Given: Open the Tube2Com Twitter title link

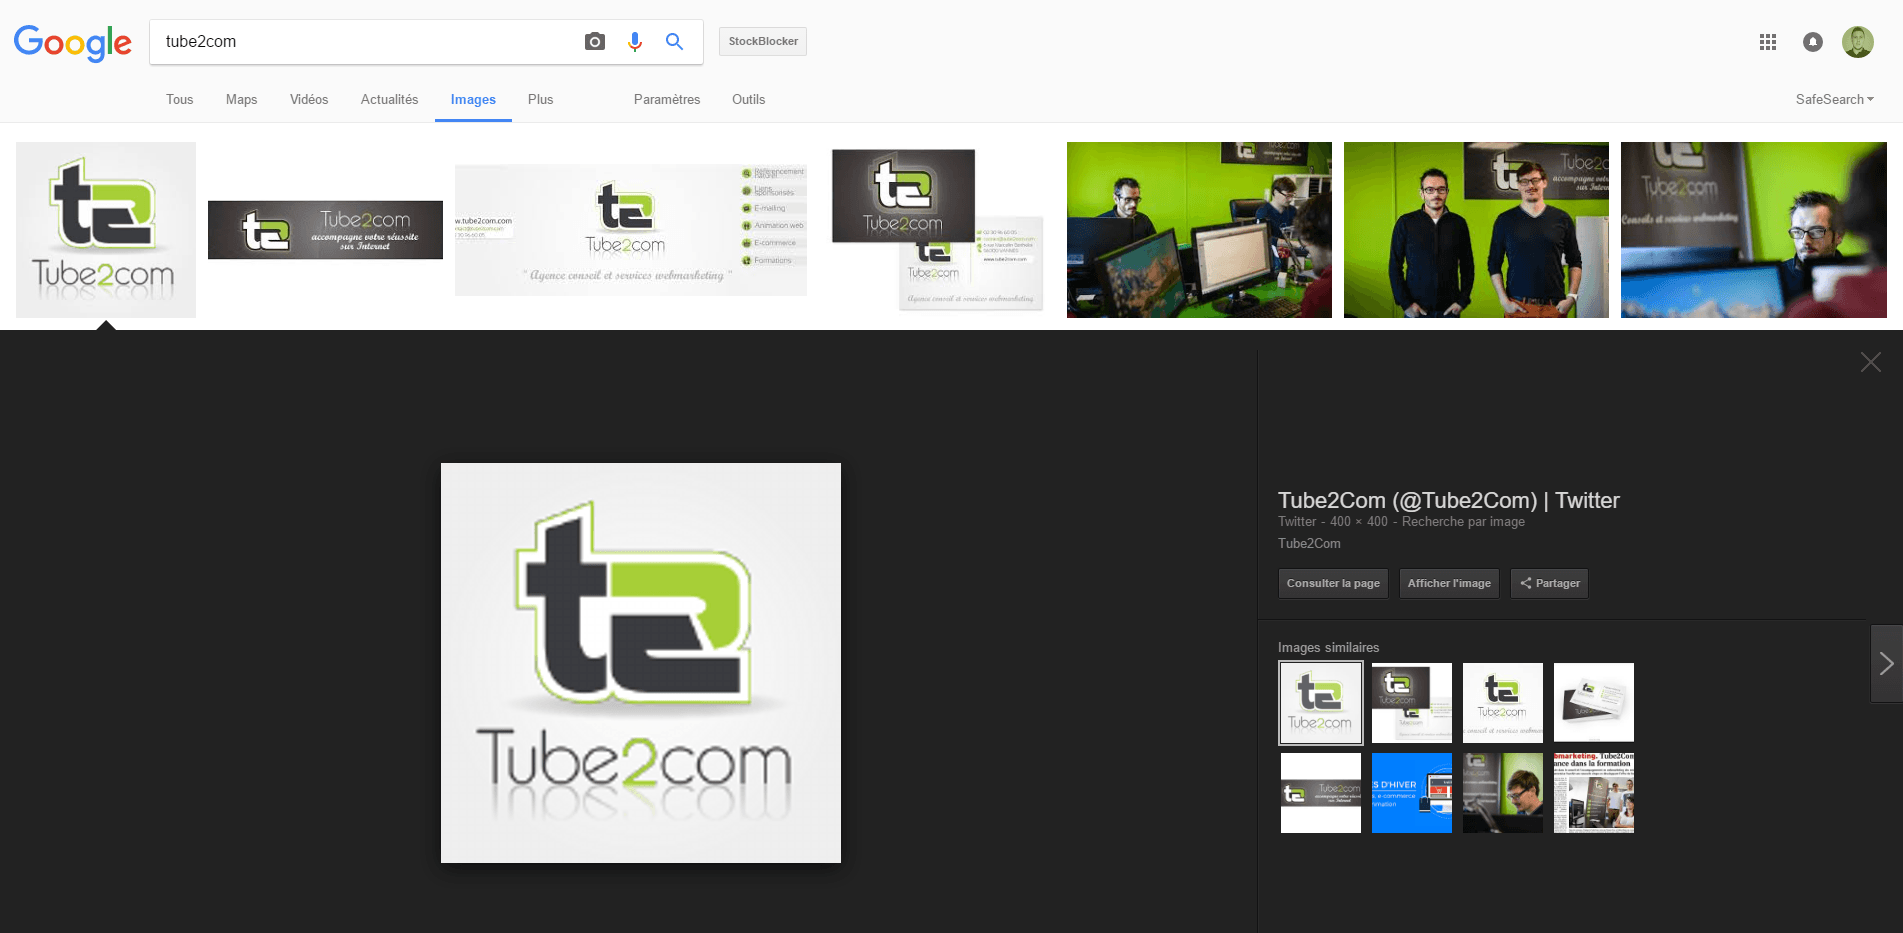Looking at the screenshot, I should click(1449, 500).
